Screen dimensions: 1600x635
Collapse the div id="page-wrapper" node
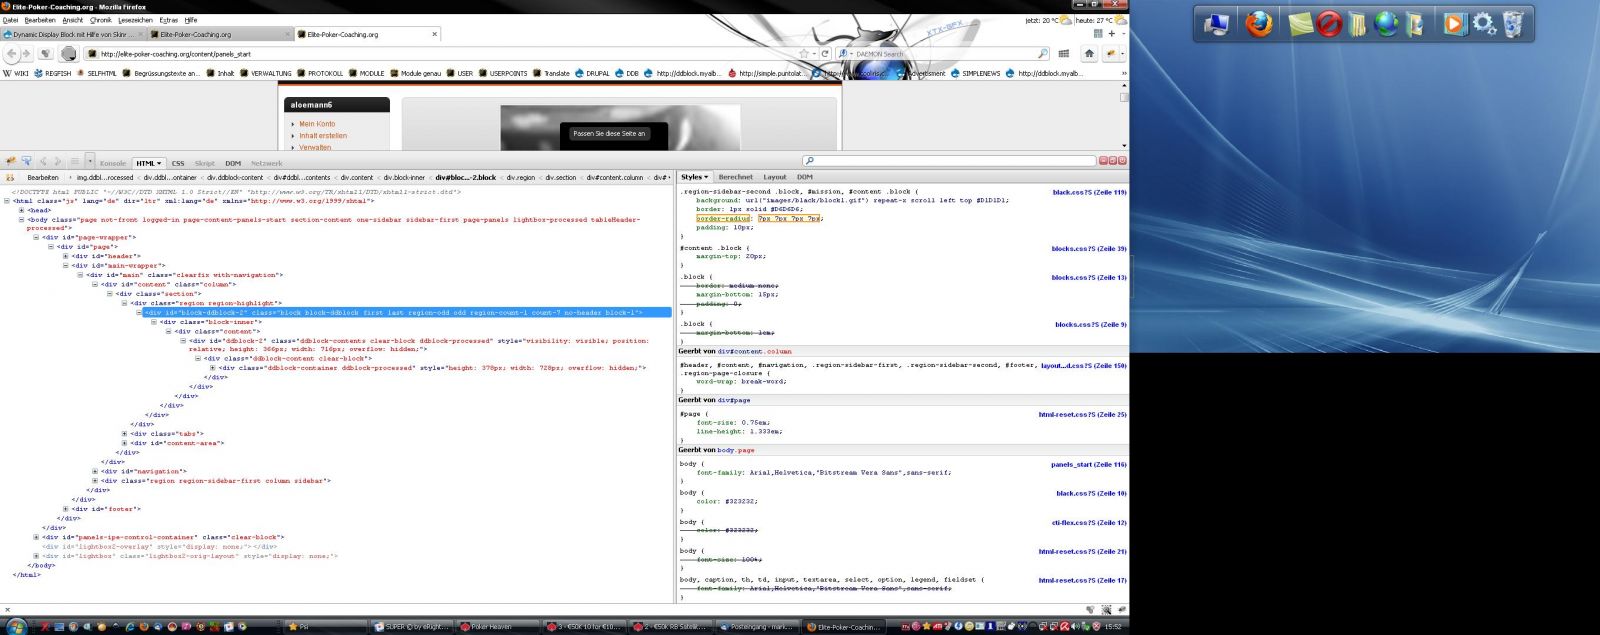pyautogui.click(x=37, y=238)
